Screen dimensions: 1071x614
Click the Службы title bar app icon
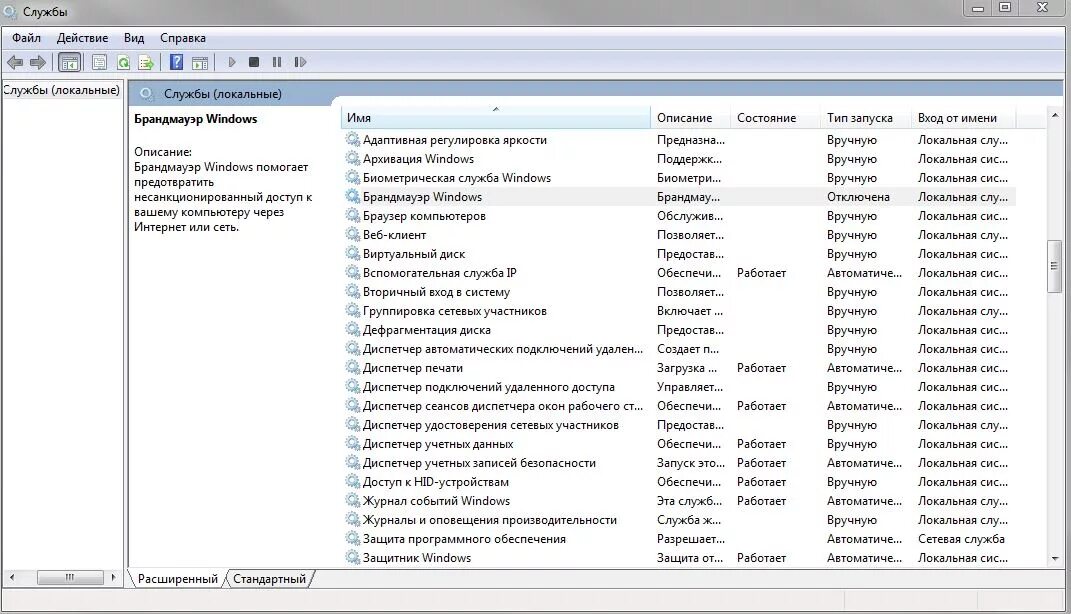coord(10,12)
